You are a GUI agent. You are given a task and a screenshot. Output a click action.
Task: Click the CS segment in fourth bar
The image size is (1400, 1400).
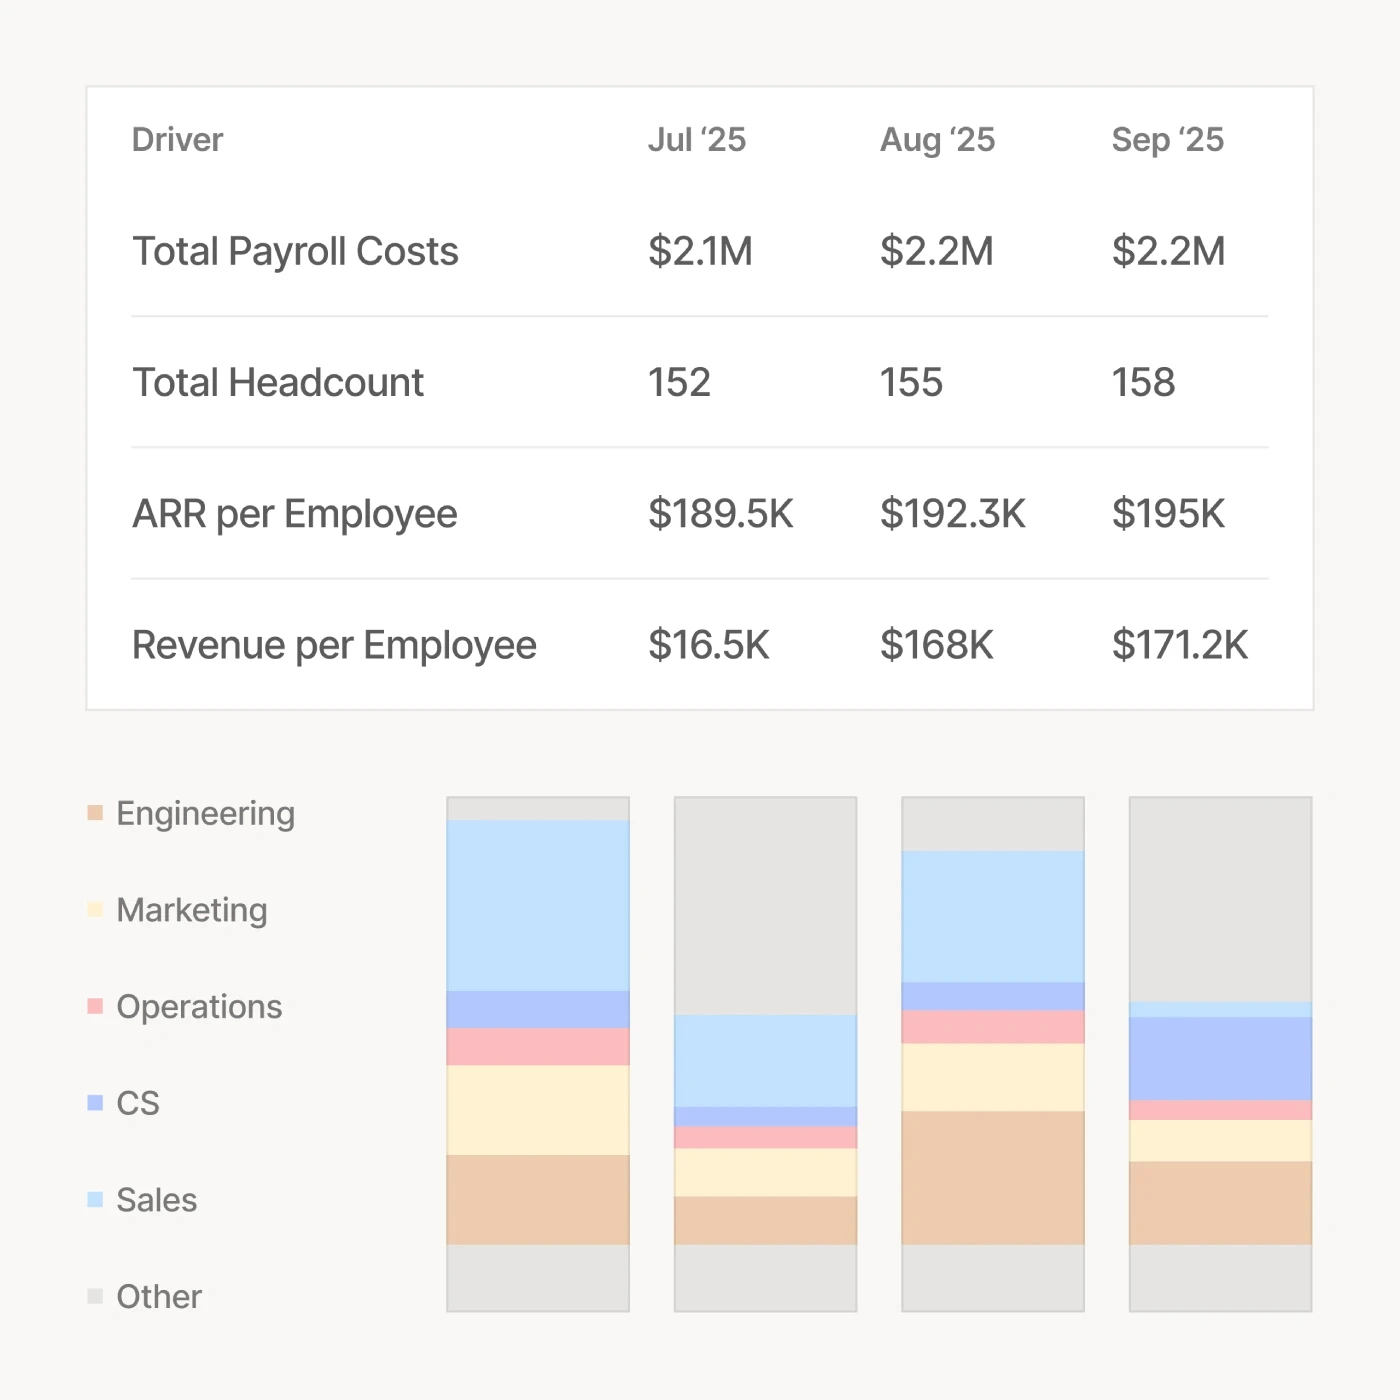pos(1220,1059)
